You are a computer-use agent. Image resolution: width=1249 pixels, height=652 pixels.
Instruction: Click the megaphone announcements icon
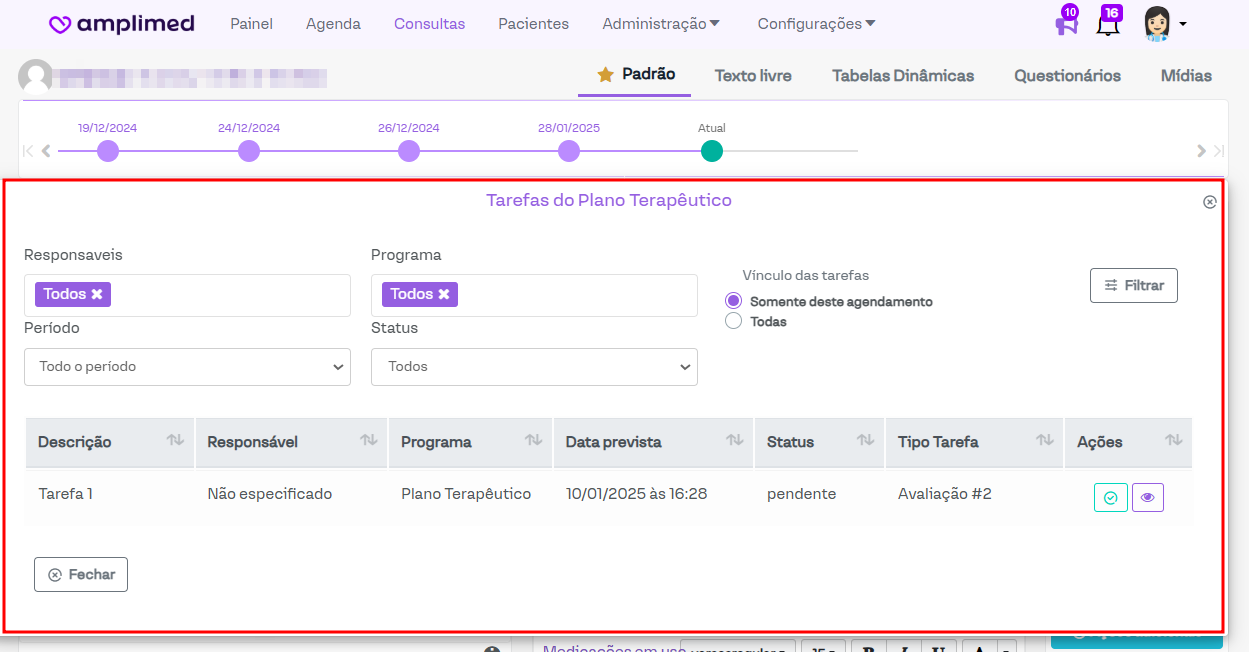click(x=1066, y=24)
